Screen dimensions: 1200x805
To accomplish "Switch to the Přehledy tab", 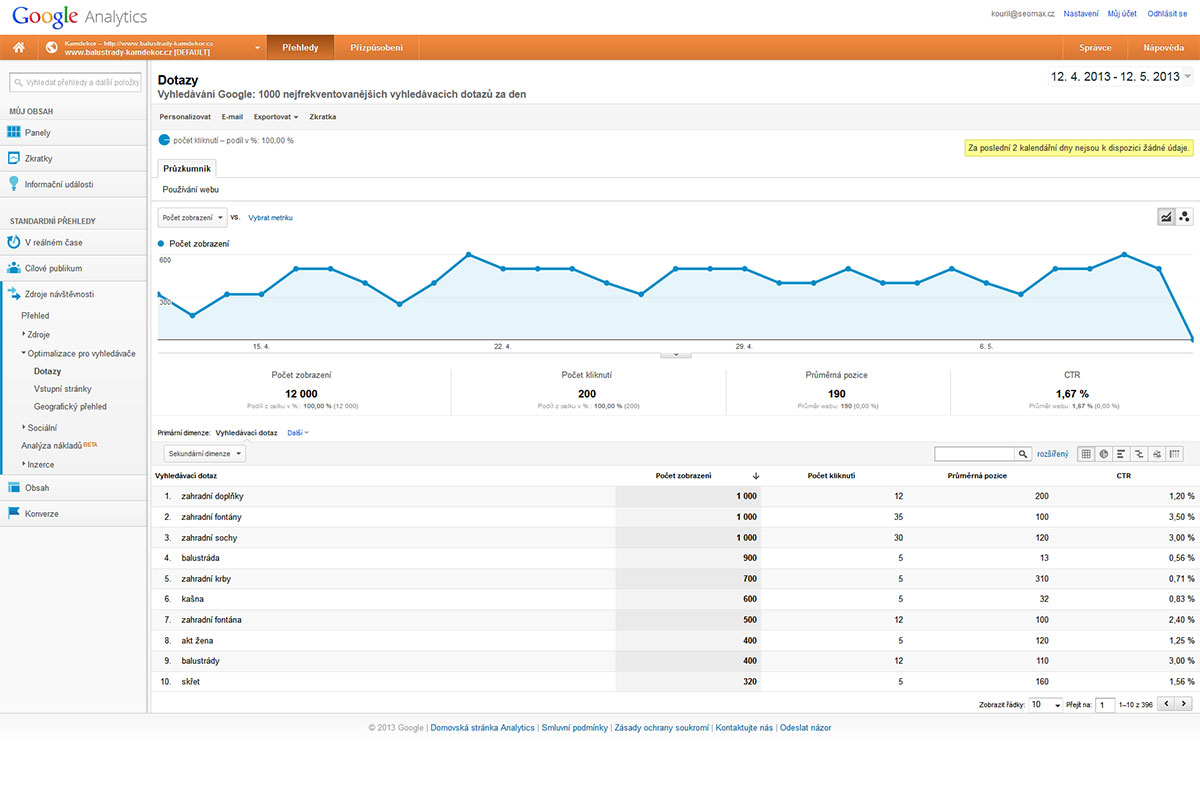I will coord(300,48).
